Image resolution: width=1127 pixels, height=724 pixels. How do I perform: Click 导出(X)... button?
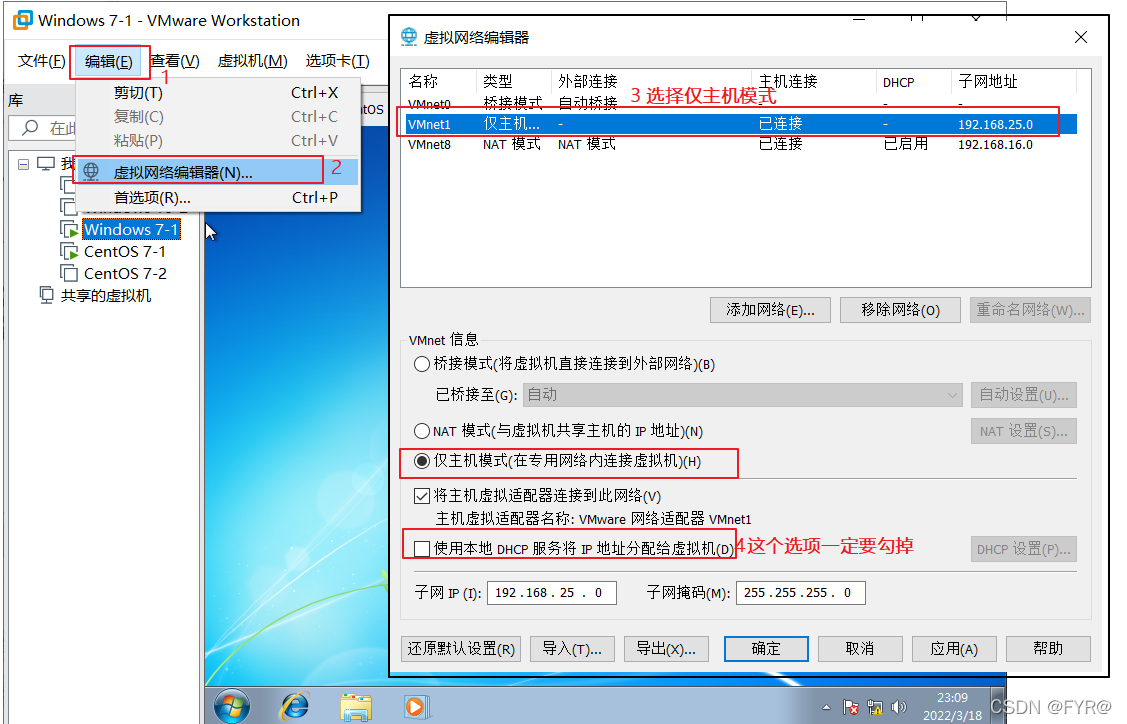click(x=666, y=649)
